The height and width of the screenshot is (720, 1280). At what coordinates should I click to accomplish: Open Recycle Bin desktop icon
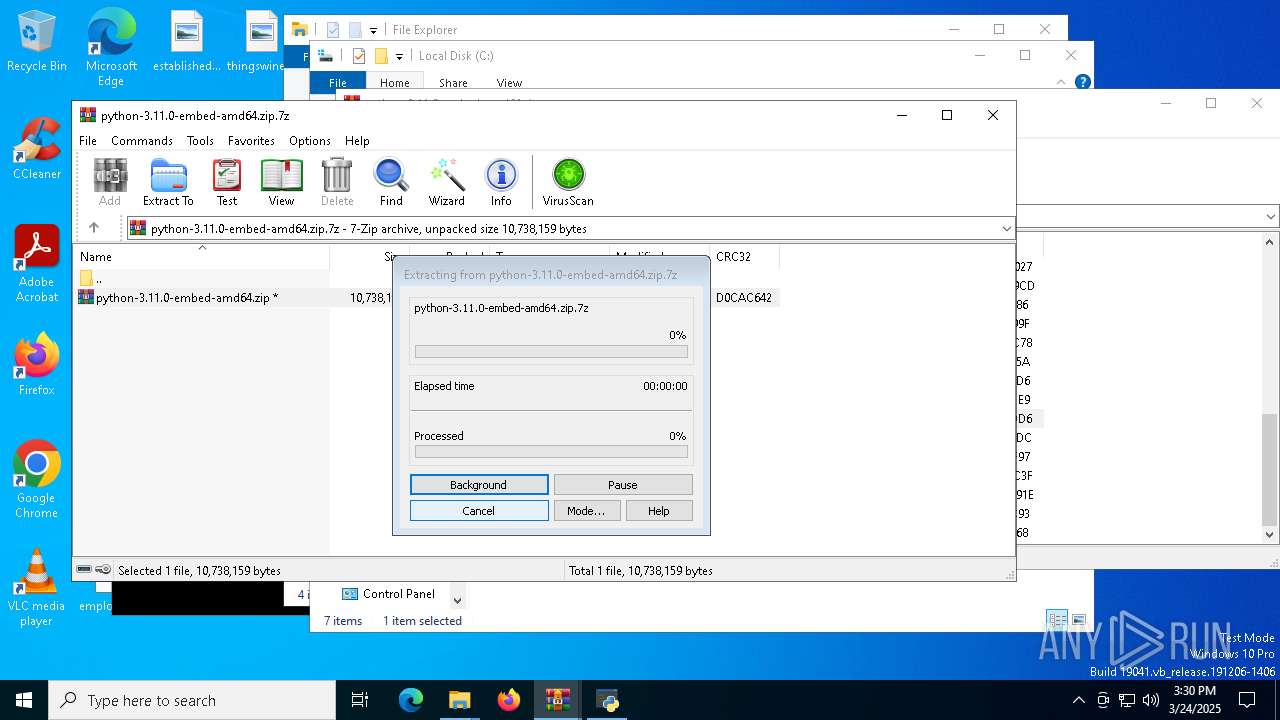(x=37, y=42)
